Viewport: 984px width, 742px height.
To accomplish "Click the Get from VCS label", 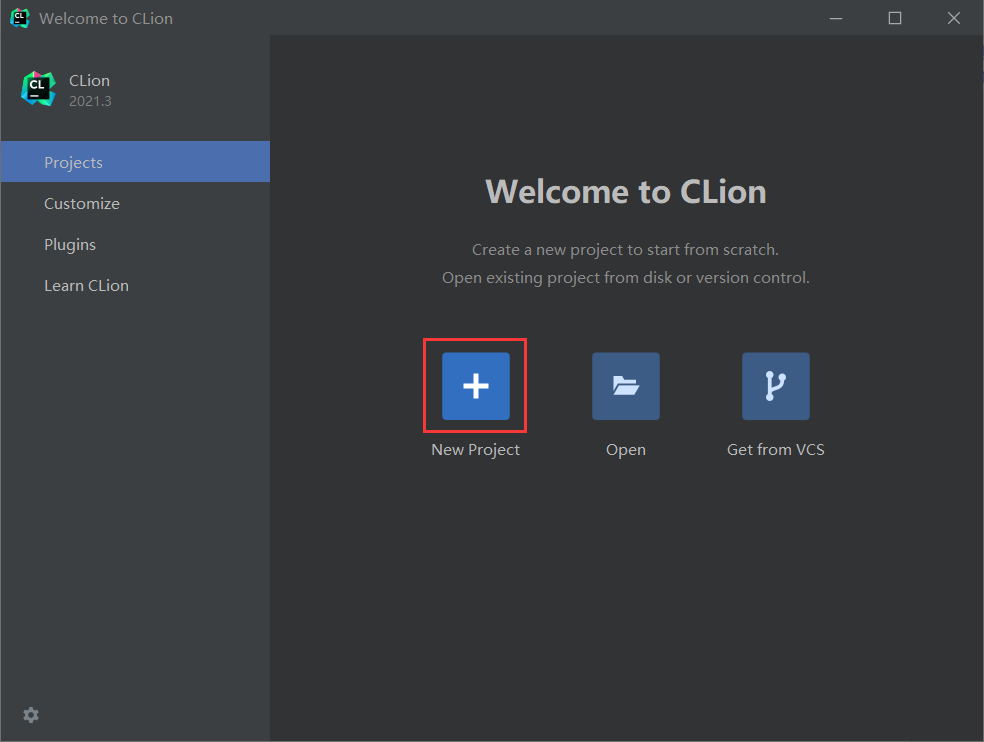I will coord(776,449).
